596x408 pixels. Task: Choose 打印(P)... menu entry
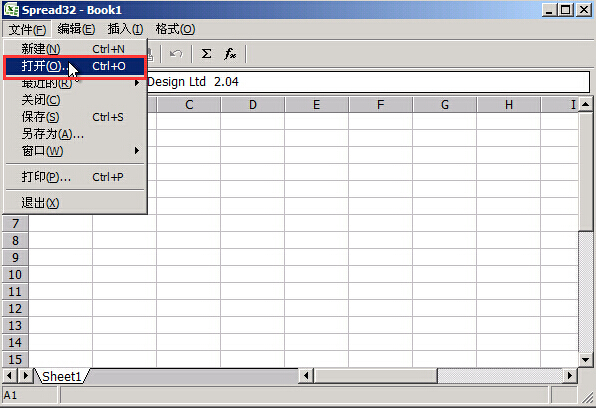point(75,177)
